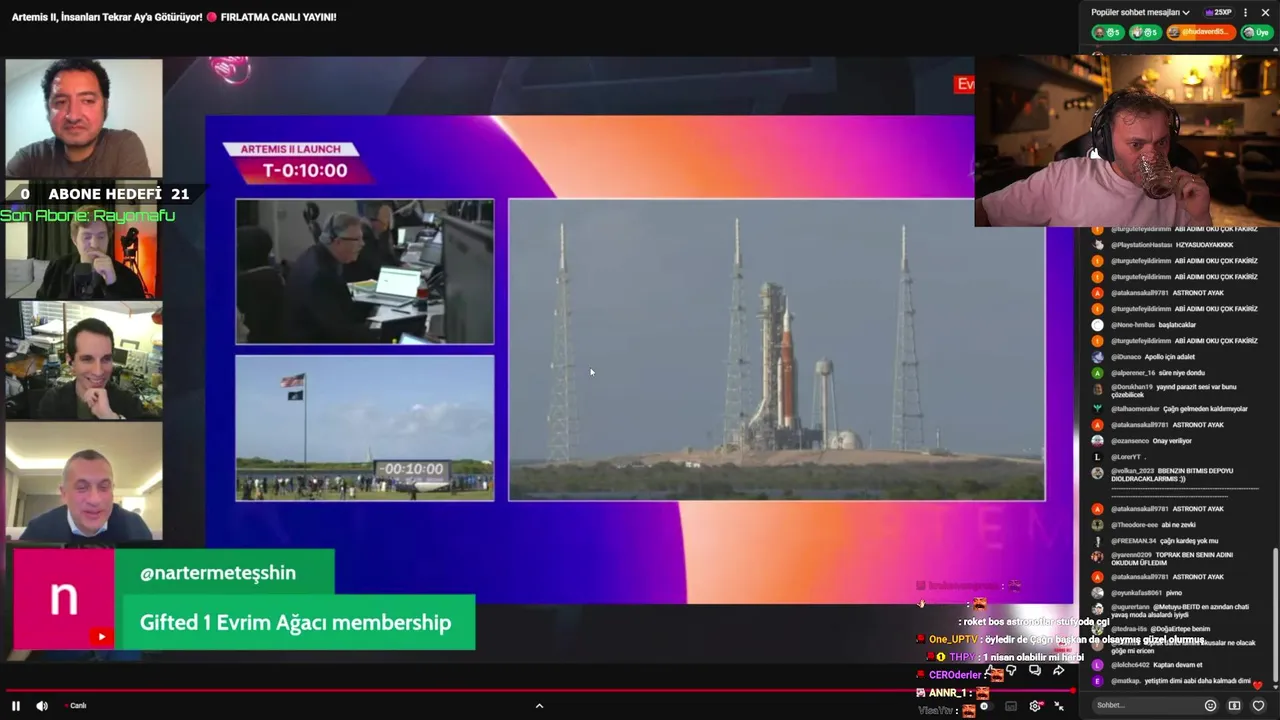Screen dimensions: 1280x720
Task: Exit full screen mode
Action: 1059,706
